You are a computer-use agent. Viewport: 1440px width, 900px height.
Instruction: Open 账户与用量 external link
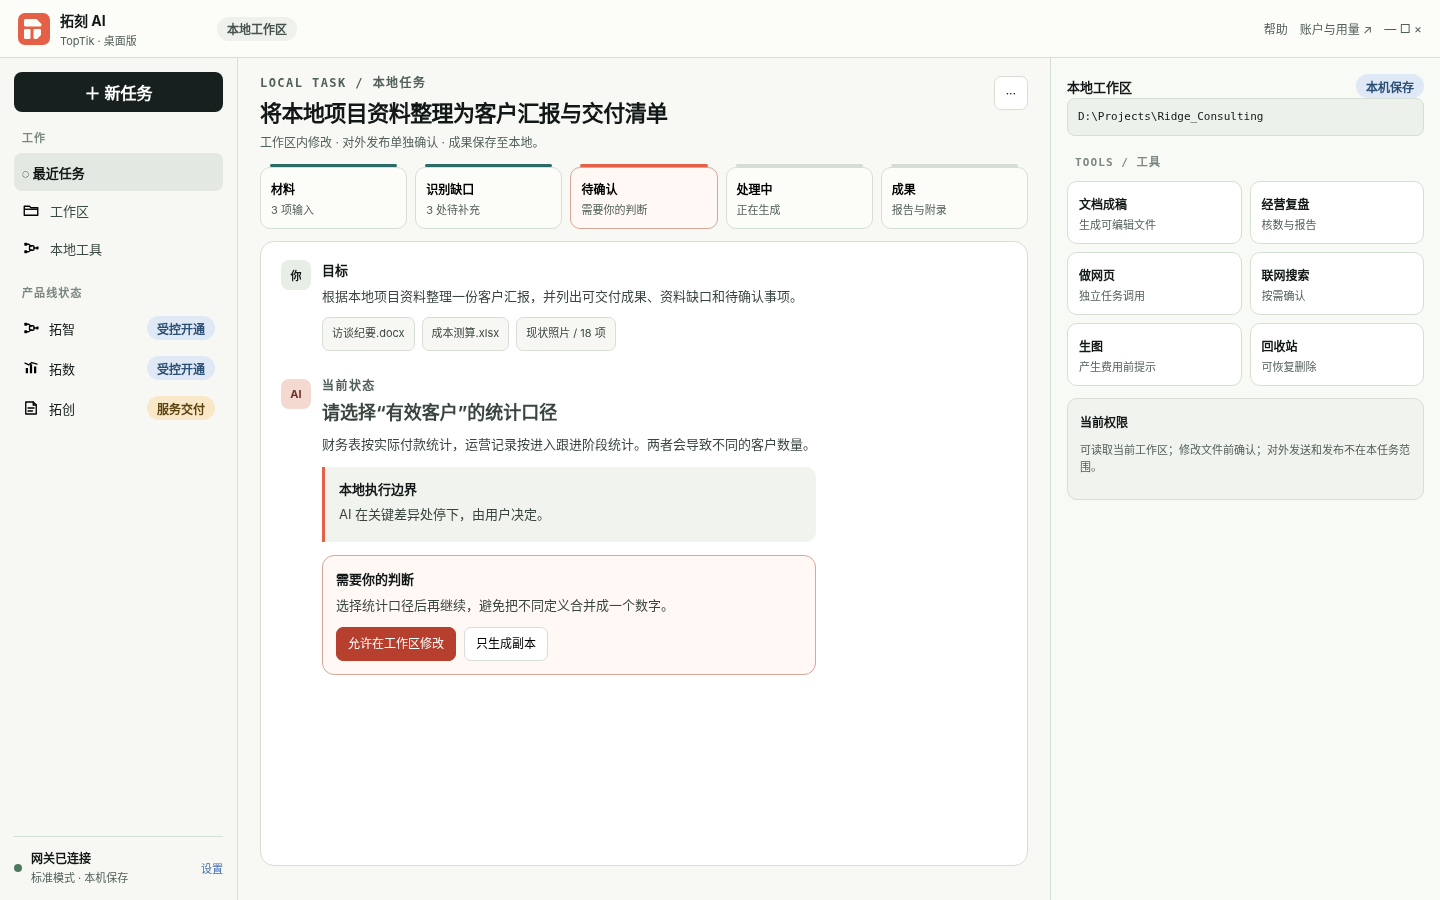[1335, 29]
